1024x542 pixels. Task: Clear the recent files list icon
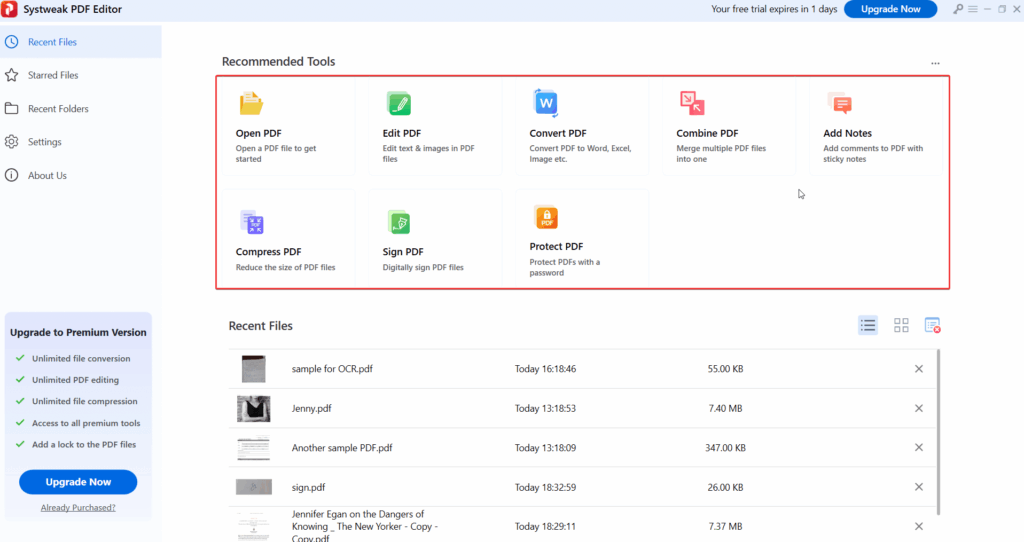933,325
